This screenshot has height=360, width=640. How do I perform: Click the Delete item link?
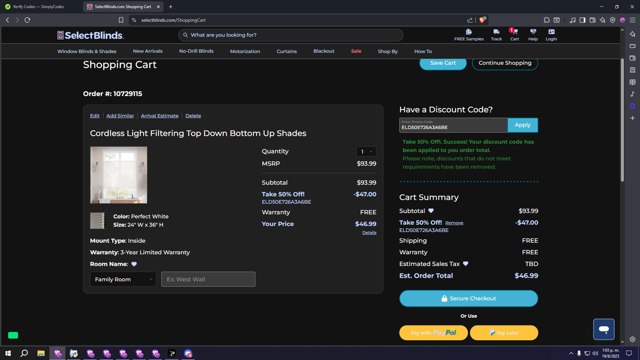pos(193,116)
